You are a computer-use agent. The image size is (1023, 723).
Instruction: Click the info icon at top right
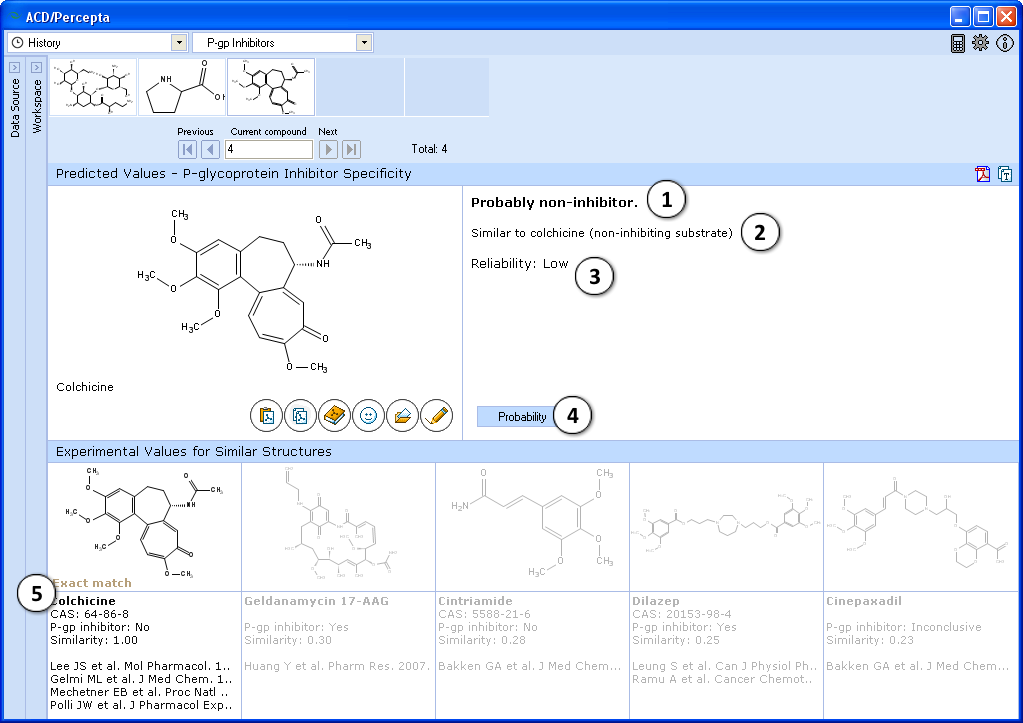1005,43
